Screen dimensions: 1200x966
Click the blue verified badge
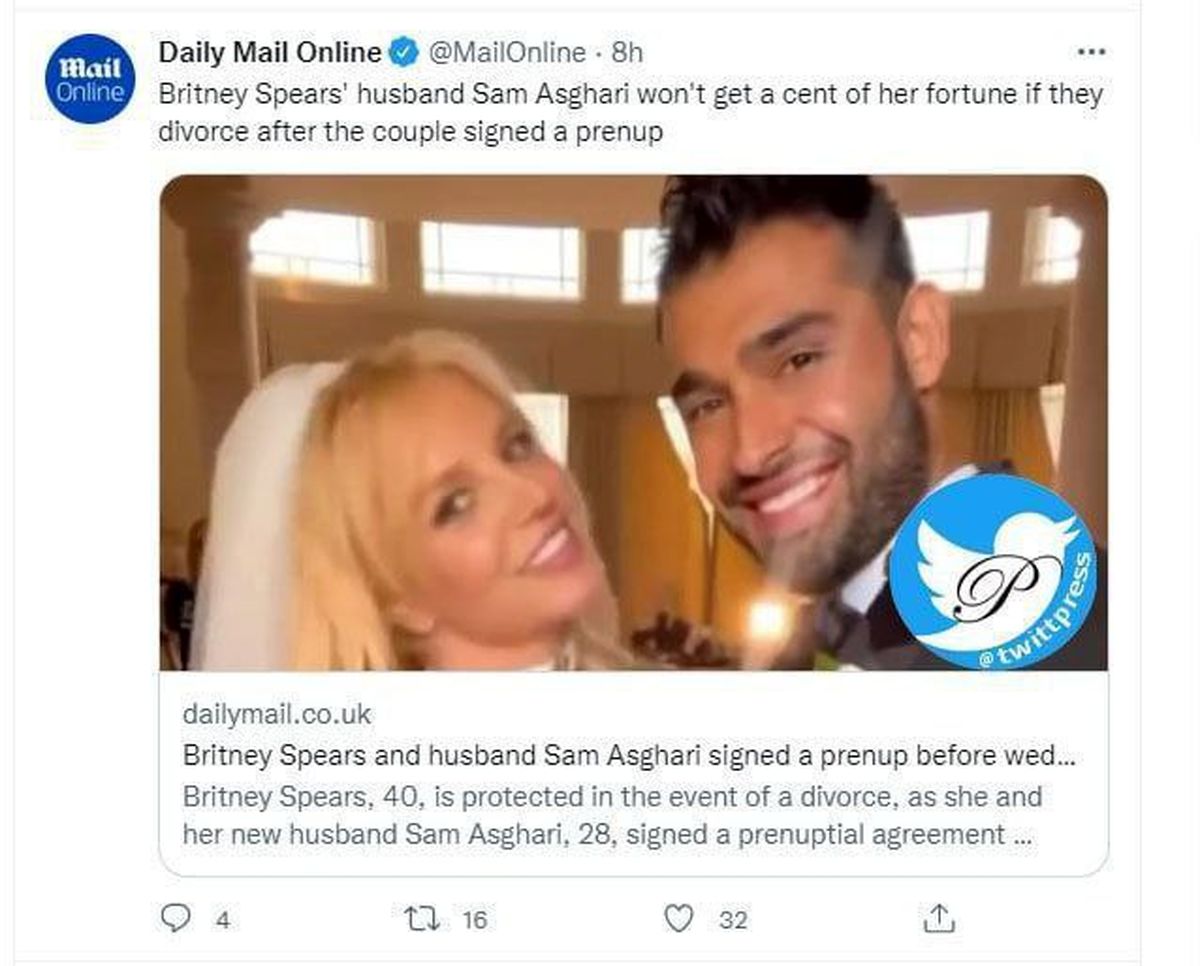[x=404, y=53]
